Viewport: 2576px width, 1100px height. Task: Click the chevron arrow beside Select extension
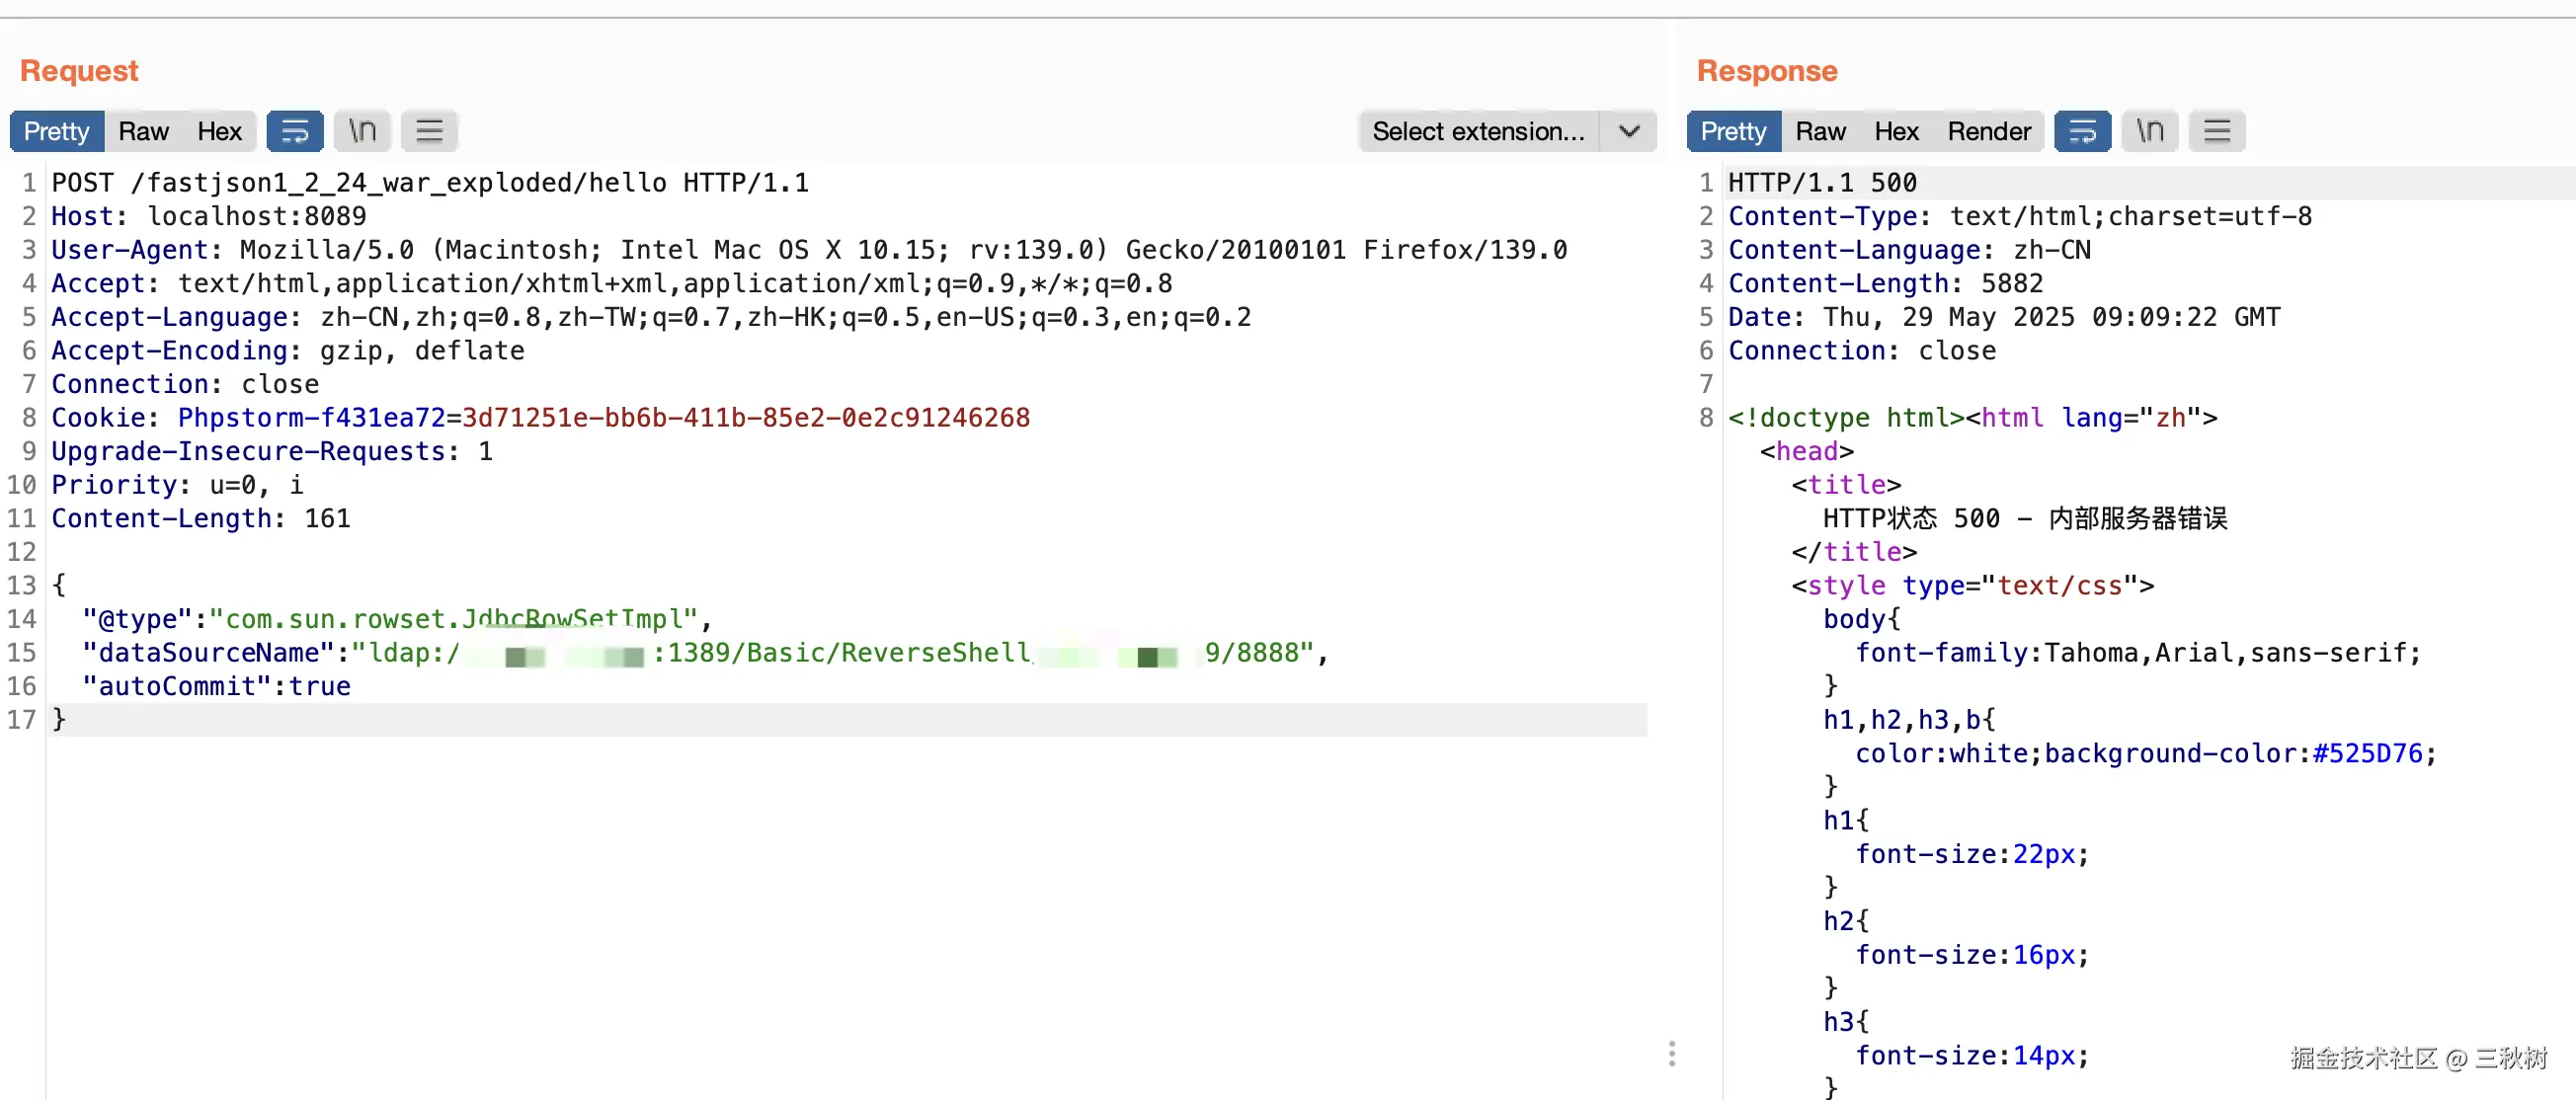pyautogui.click(x=1629, y=131)
